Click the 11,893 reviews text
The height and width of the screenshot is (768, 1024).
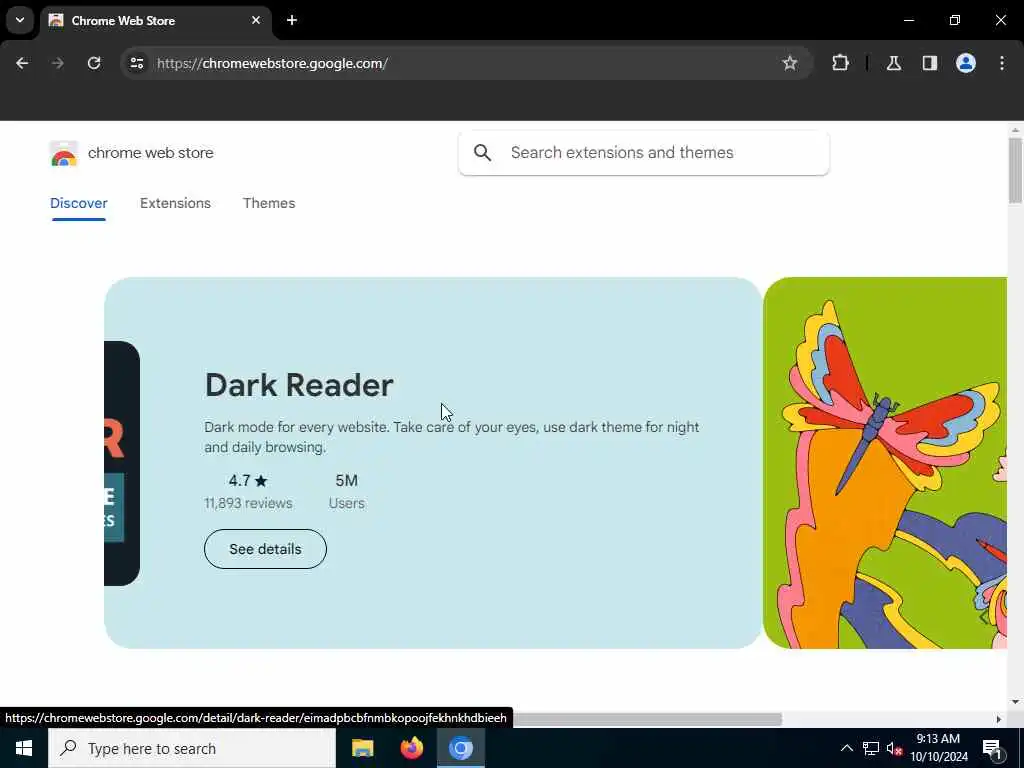pos(248,504)
